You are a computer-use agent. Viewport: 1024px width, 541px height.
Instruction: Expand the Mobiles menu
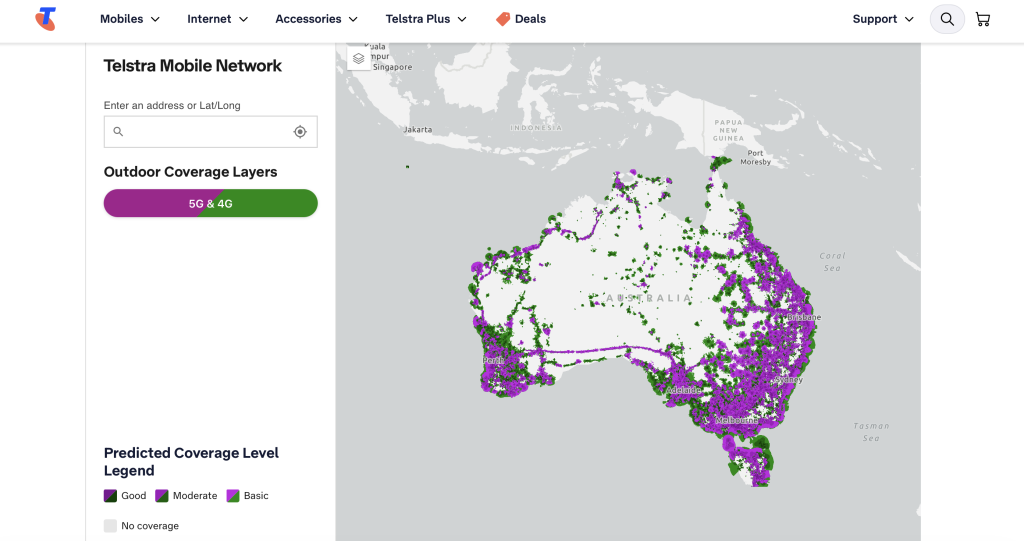click(x=130, y=19)
